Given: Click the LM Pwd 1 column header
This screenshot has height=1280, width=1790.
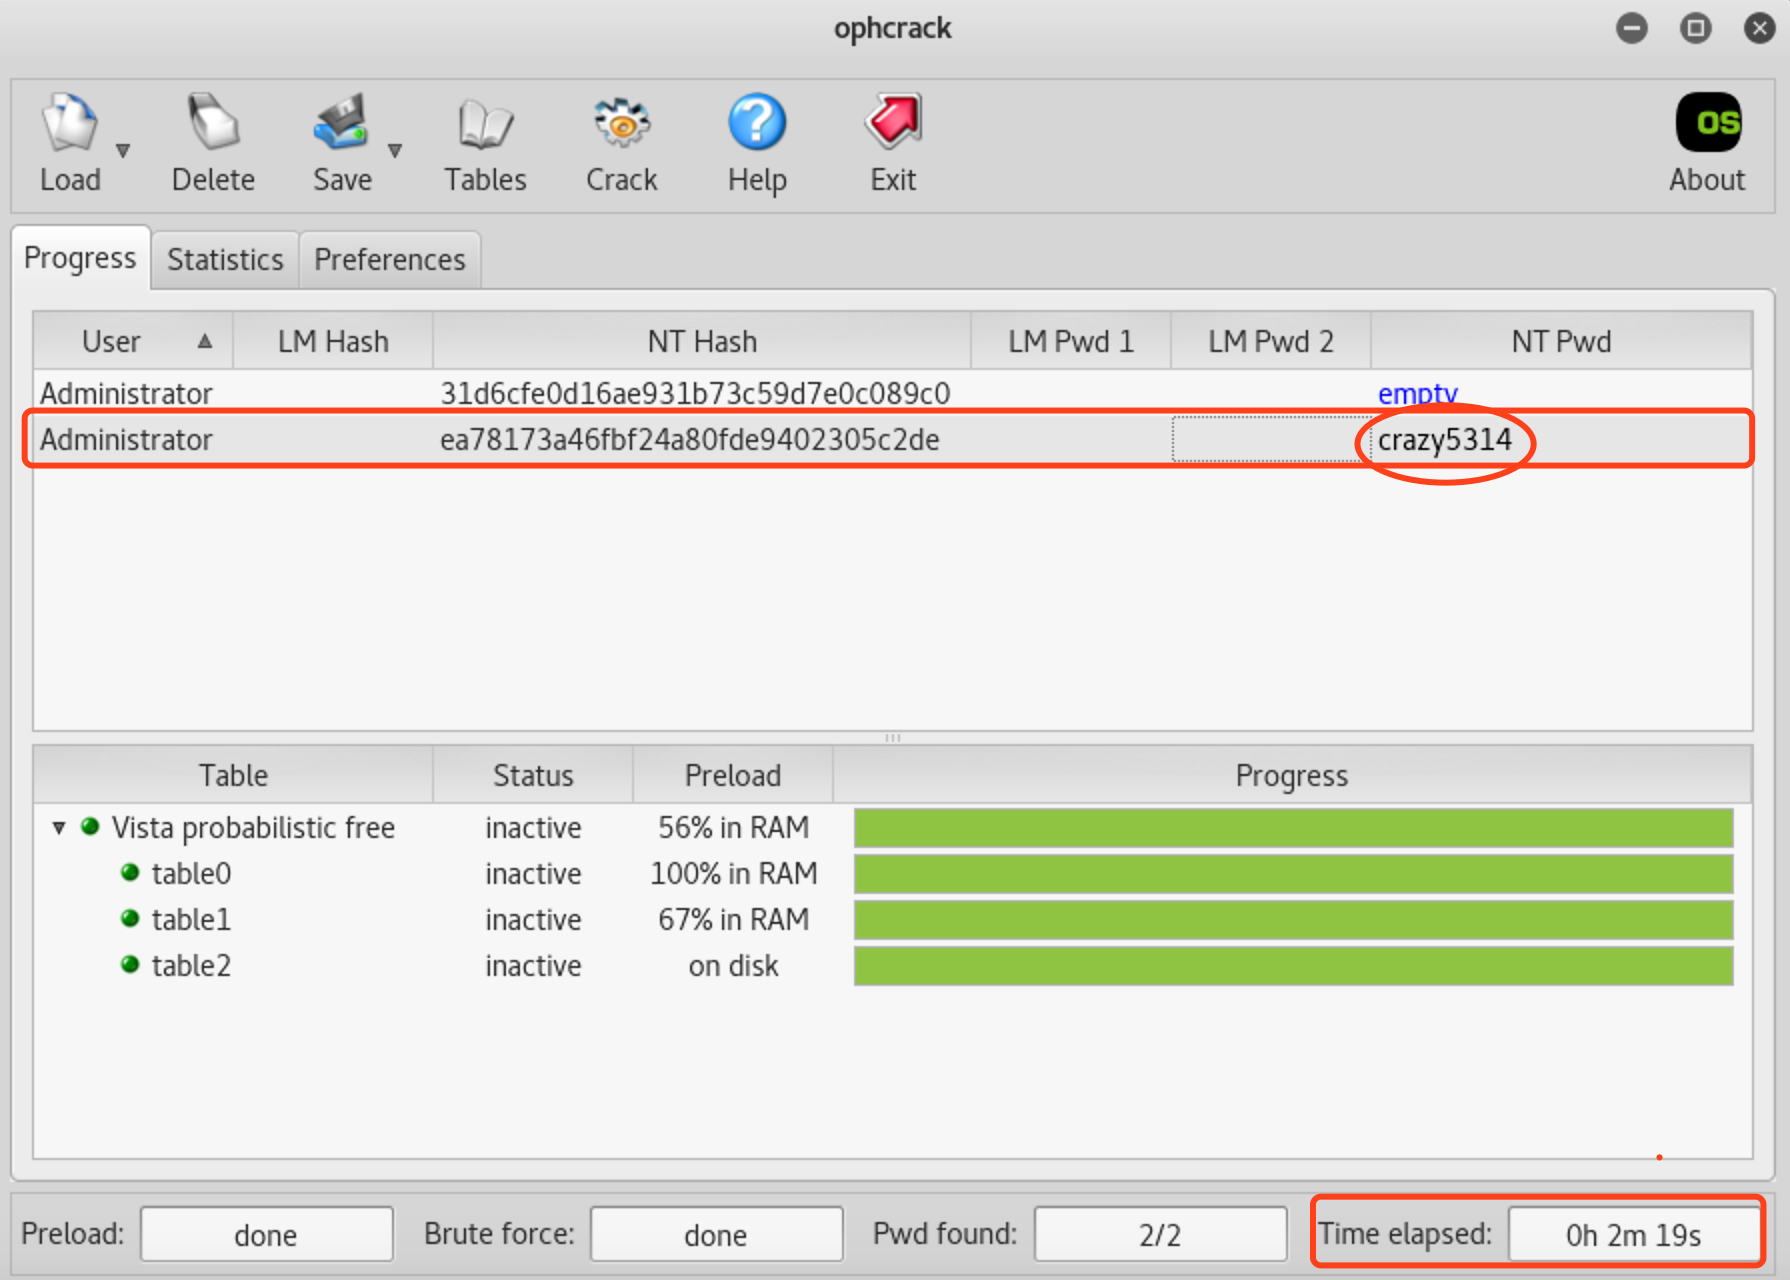Looking at the screenshot, I should pyautogui.click(x=1071, y=341).
